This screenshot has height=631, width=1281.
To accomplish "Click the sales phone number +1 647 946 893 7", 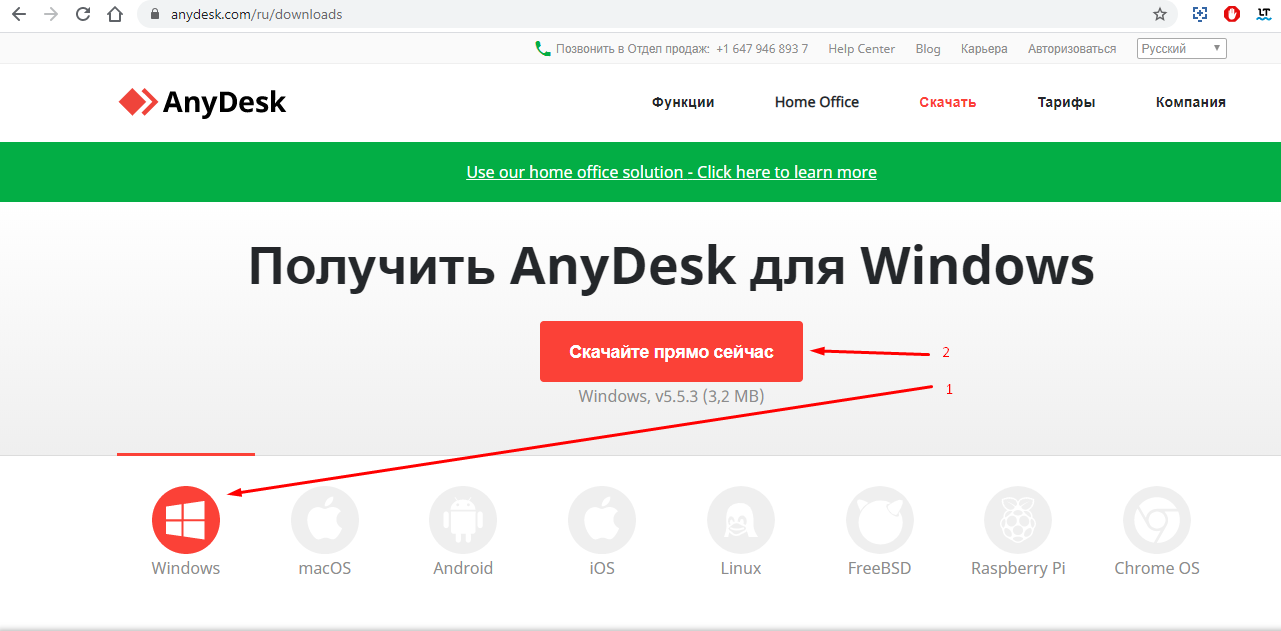I will pyautogui.click(x=762, y=48).
